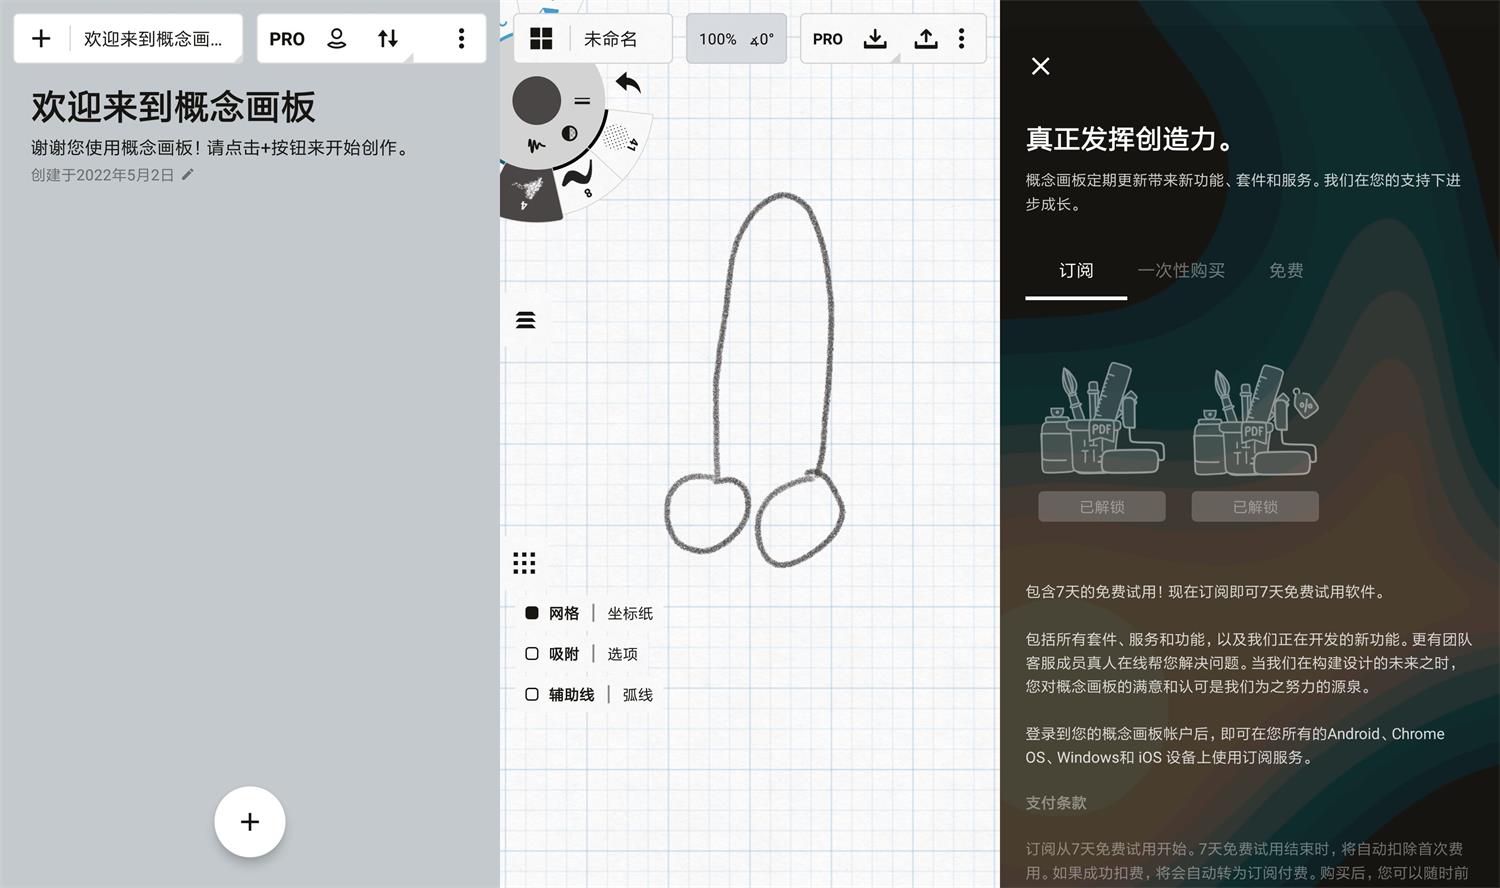Viewport: 1500px width, 888px height.
Task: Open the 弧线 guide type option
Action: point(637,695)
